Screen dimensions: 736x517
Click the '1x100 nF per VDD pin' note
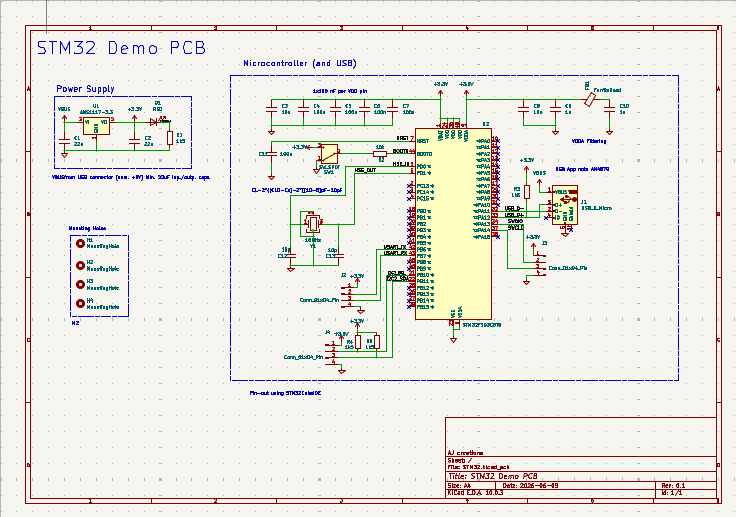[x=340, y=91]
